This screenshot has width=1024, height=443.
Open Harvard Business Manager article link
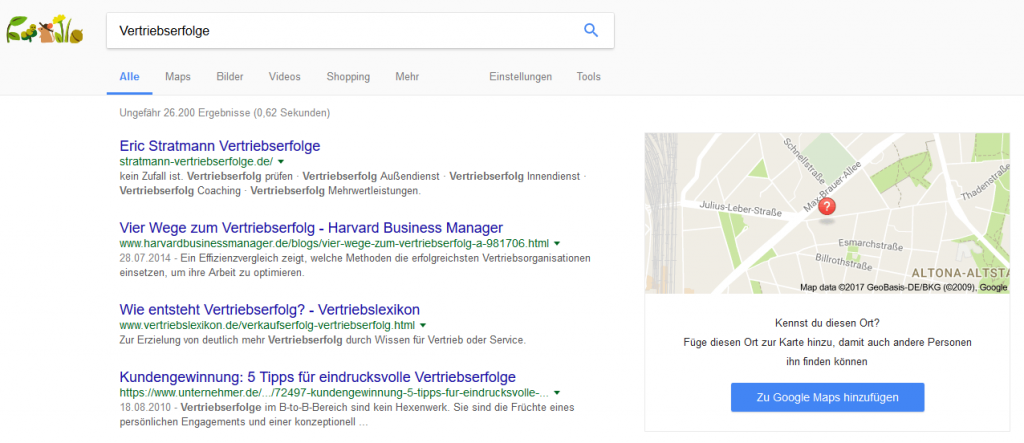(310, 227)
